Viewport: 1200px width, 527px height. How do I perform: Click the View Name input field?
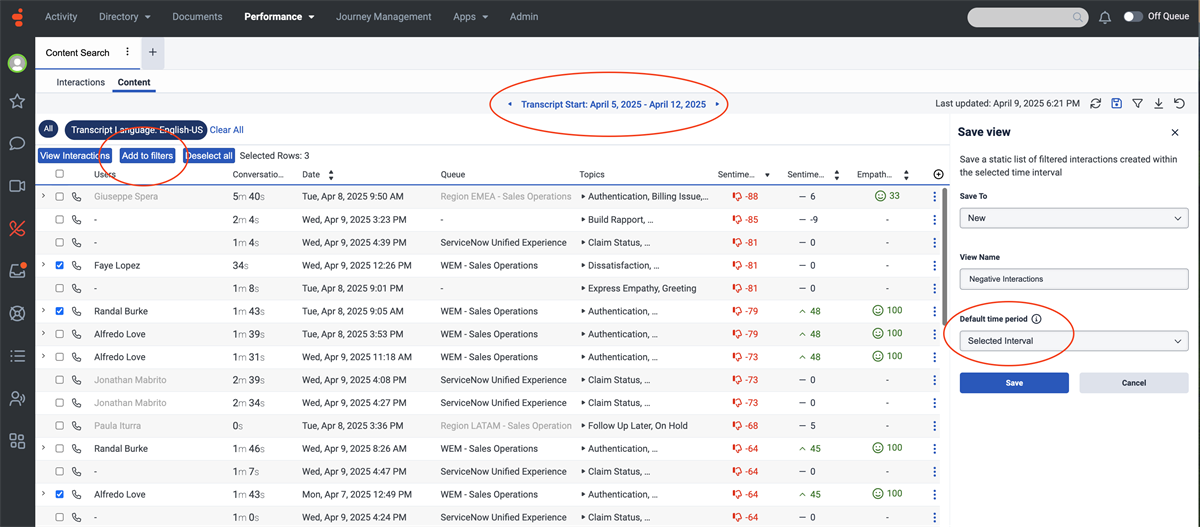[x=1073, y=280]
